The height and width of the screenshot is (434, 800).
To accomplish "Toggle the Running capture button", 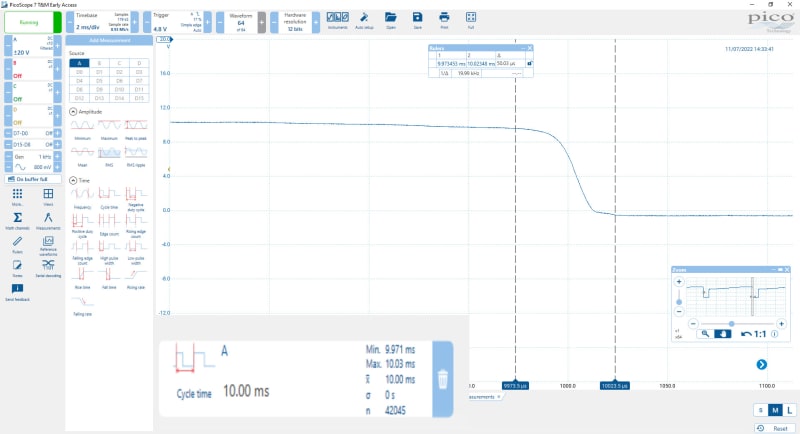I will (29, 22).
